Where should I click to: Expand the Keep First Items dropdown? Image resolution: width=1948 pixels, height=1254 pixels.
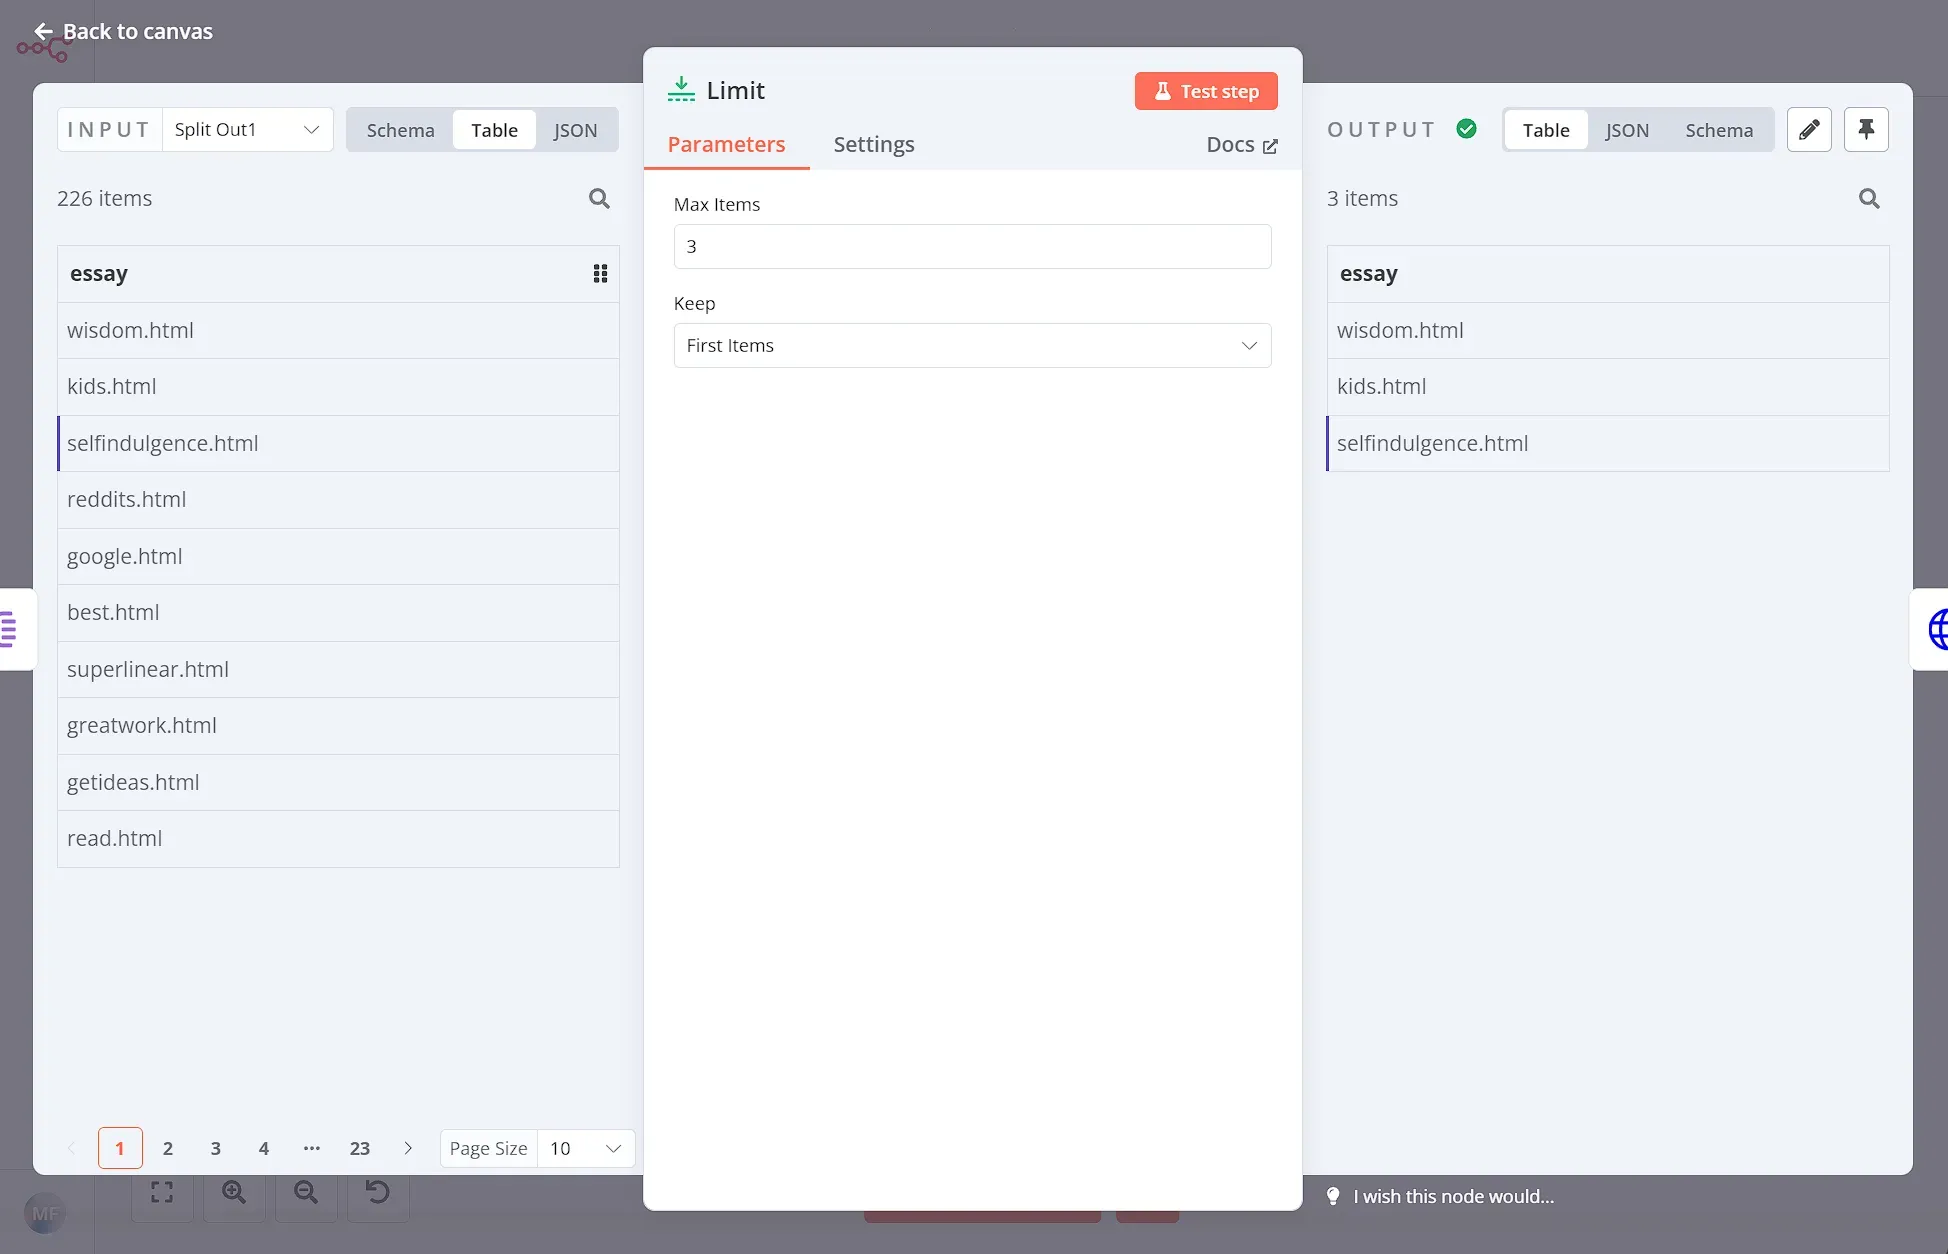point(971,345)
